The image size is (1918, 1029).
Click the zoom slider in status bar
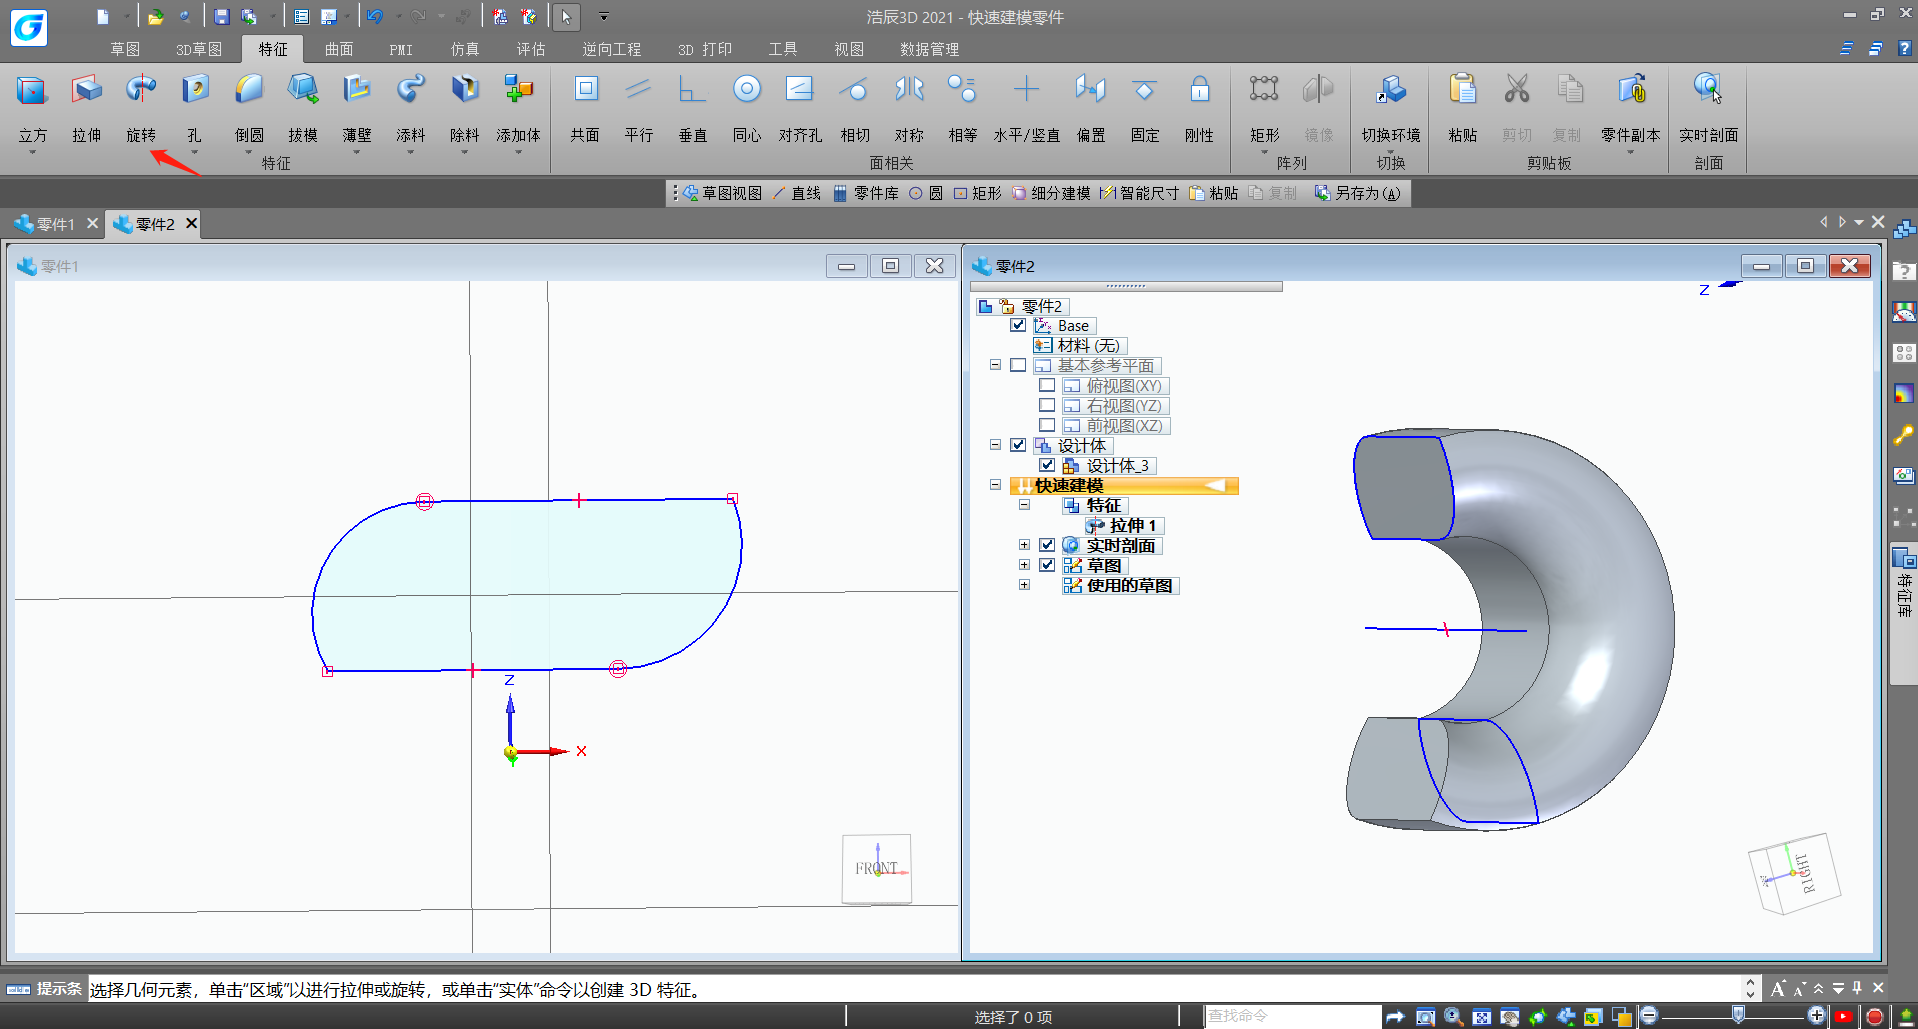(x=1738, y=1016)
